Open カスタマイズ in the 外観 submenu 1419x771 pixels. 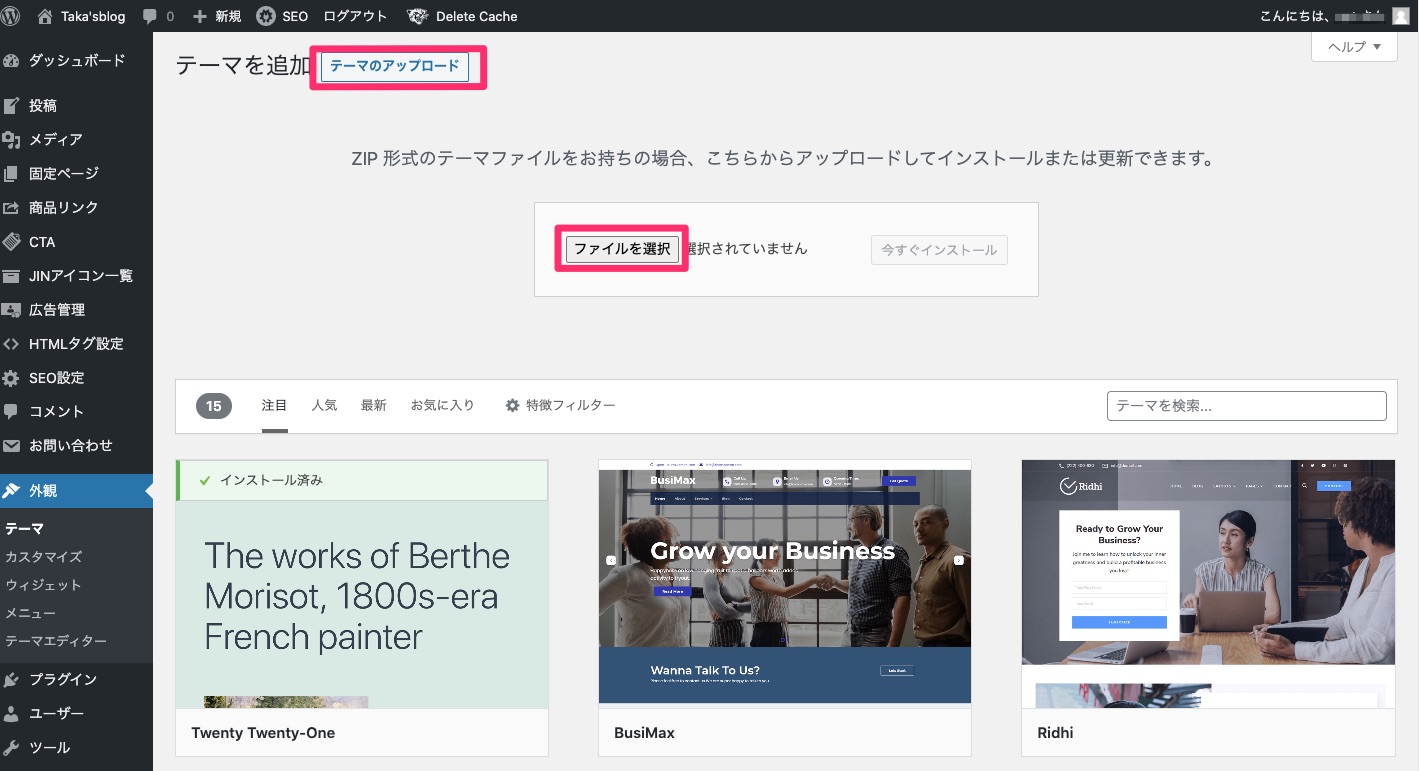click(43, 556)
